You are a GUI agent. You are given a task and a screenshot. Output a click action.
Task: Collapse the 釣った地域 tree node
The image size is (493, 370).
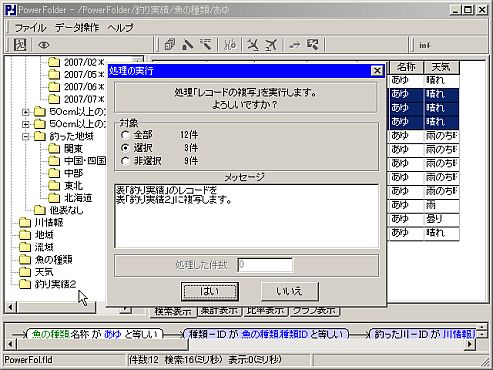26,136
